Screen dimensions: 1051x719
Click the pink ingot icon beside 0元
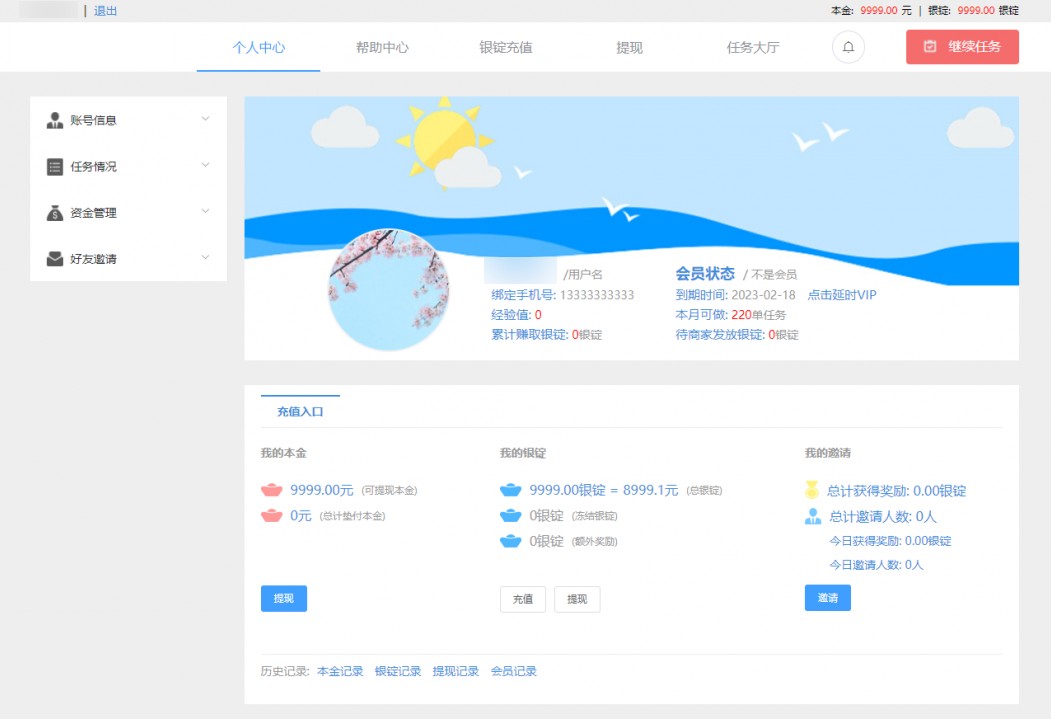click(x=271, y=515)
